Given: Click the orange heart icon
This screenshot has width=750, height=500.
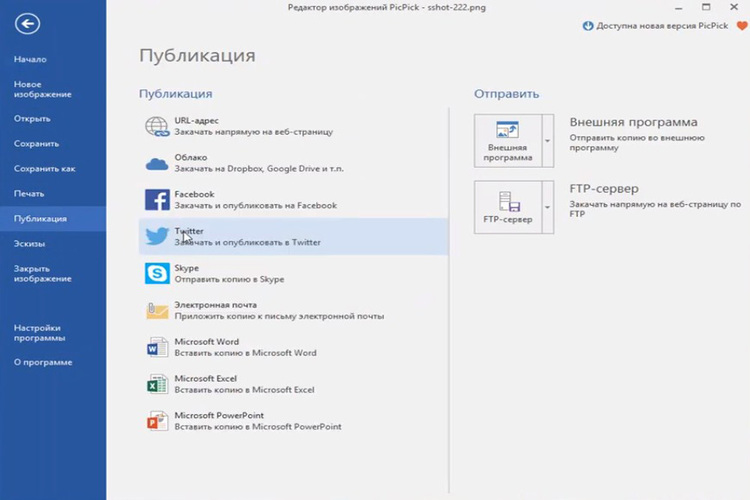Looking at the screenshot, I should point(742,26).
